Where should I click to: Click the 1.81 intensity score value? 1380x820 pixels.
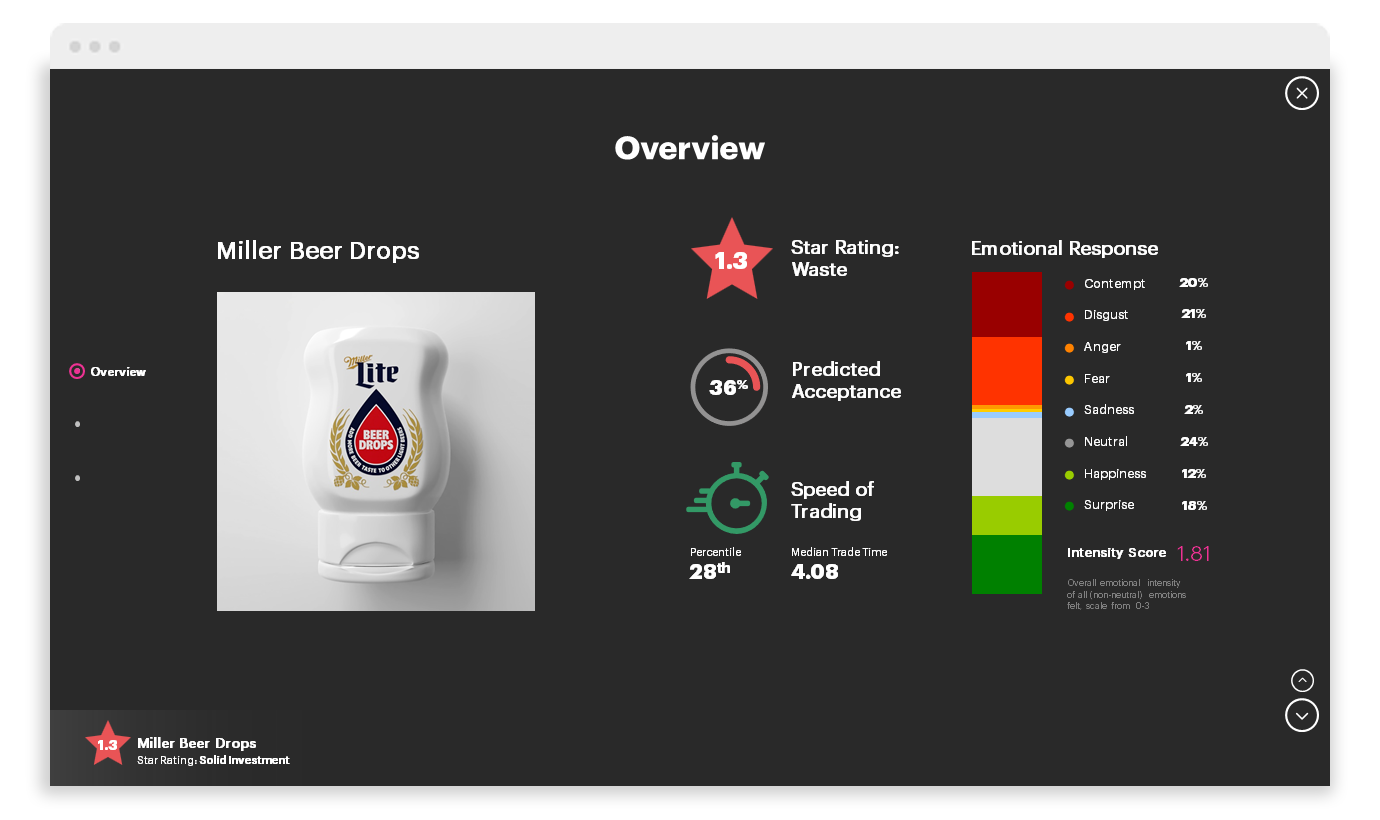1193,553
